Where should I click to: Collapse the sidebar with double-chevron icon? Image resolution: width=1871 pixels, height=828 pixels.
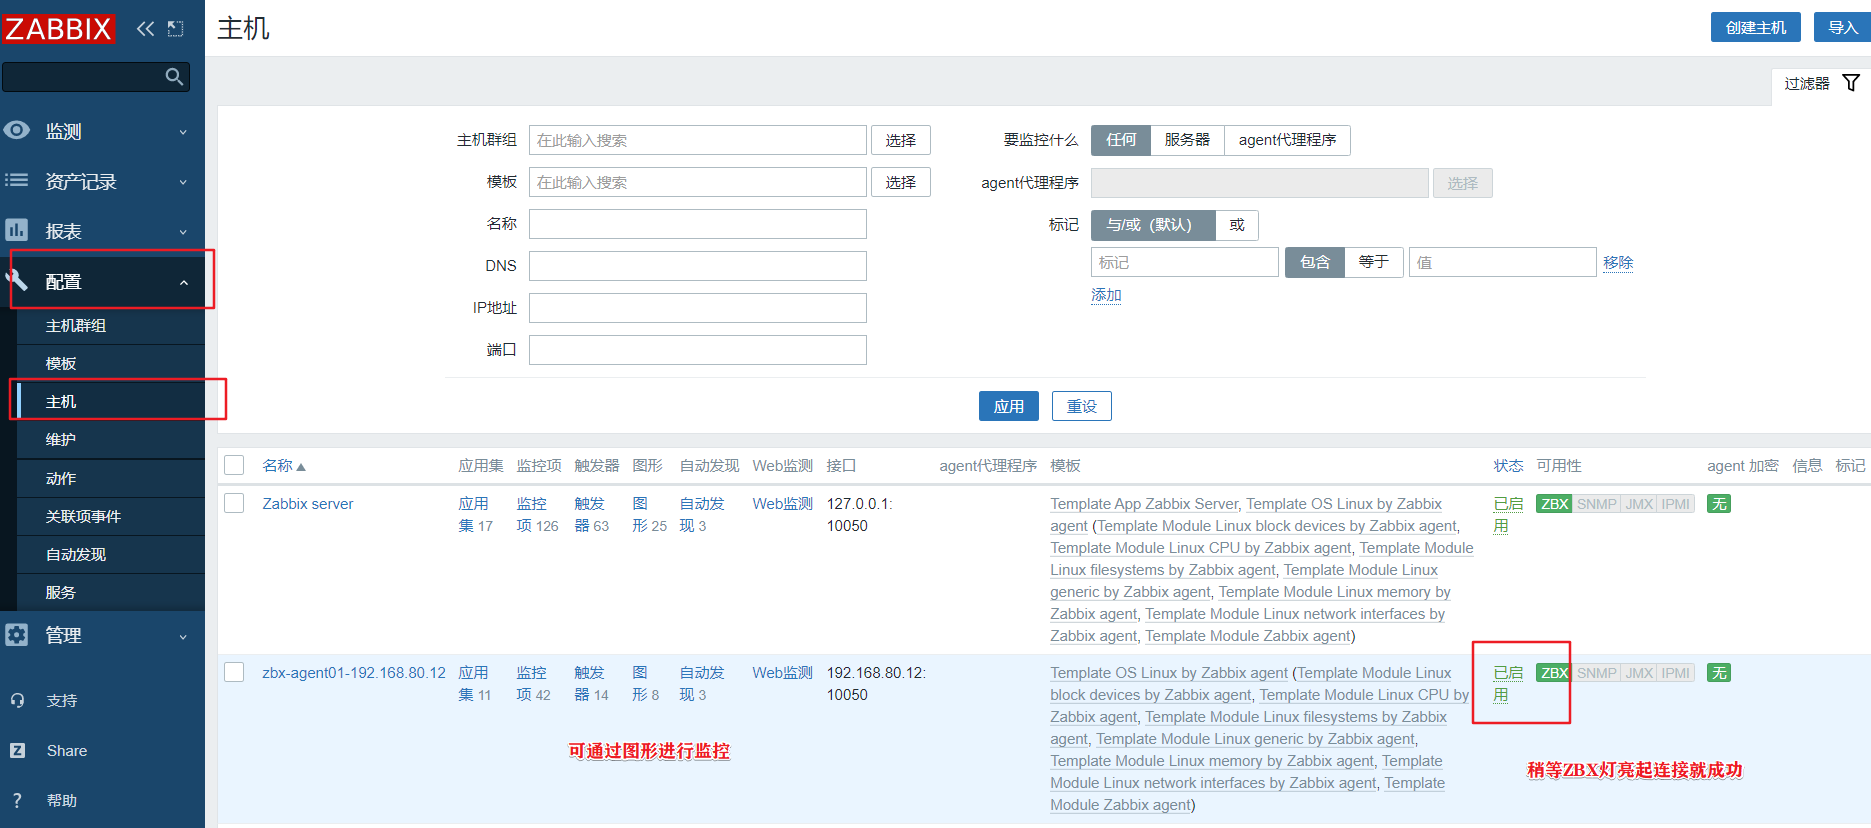coord(146,29)
